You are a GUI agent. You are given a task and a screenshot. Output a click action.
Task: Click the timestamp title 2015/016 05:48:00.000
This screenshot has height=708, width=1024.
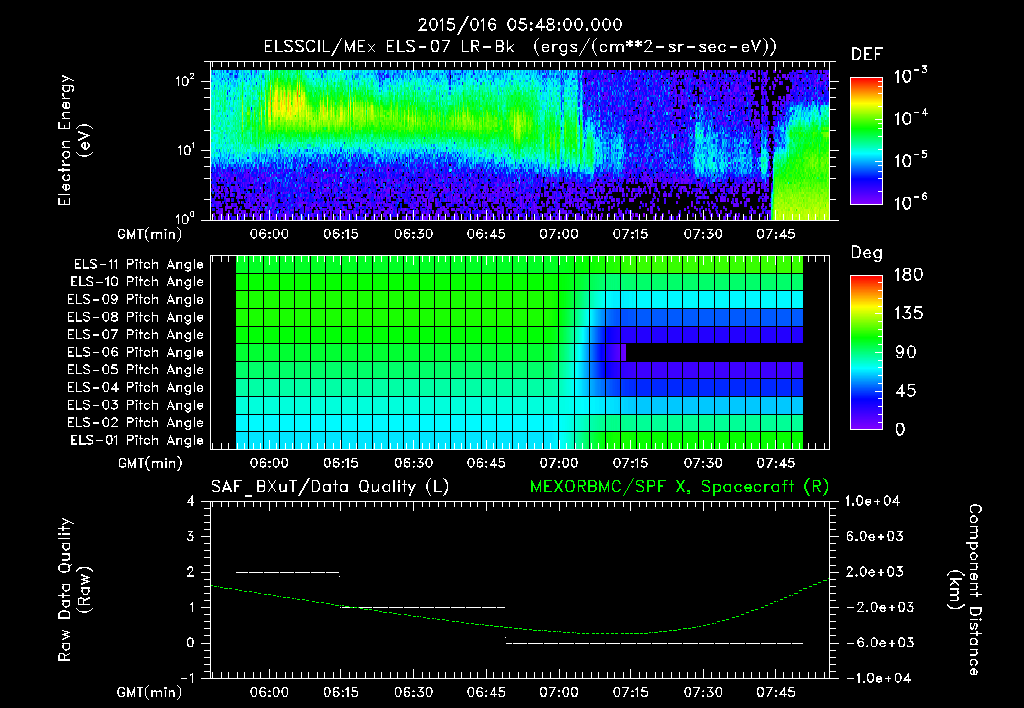pyautogui.click(x=520, y=25)
